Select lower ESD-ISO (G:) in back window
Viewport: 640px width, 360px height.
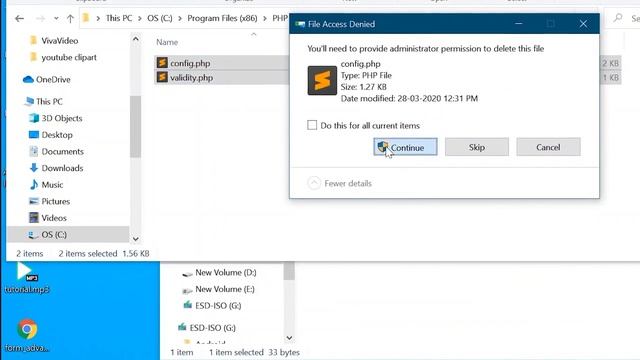pyautogui.click(x=212, y=328)
